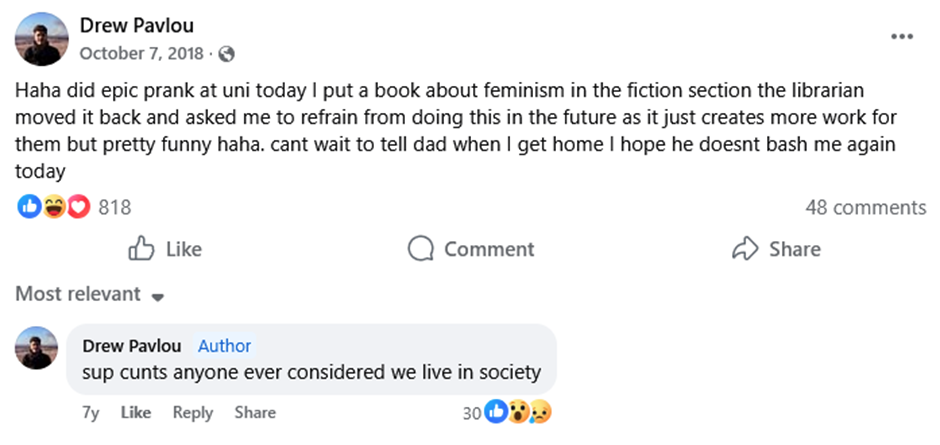Click the sad reaction emoji on comment
Screen dimensions: 940x445
(541, 412)
